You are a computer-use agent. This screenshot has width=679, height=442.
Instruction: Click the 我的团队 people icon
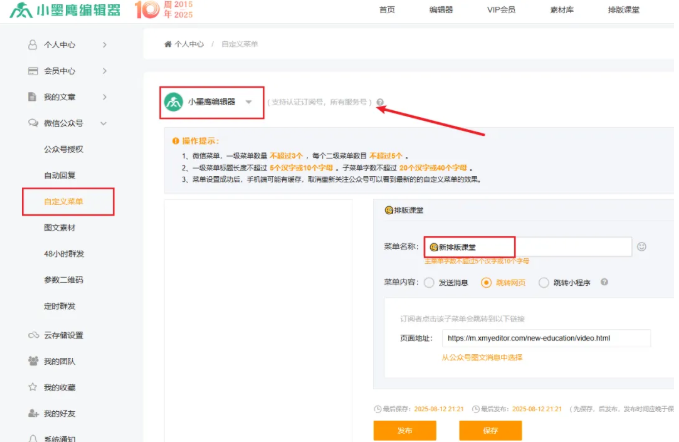click(x=34, y=361)
